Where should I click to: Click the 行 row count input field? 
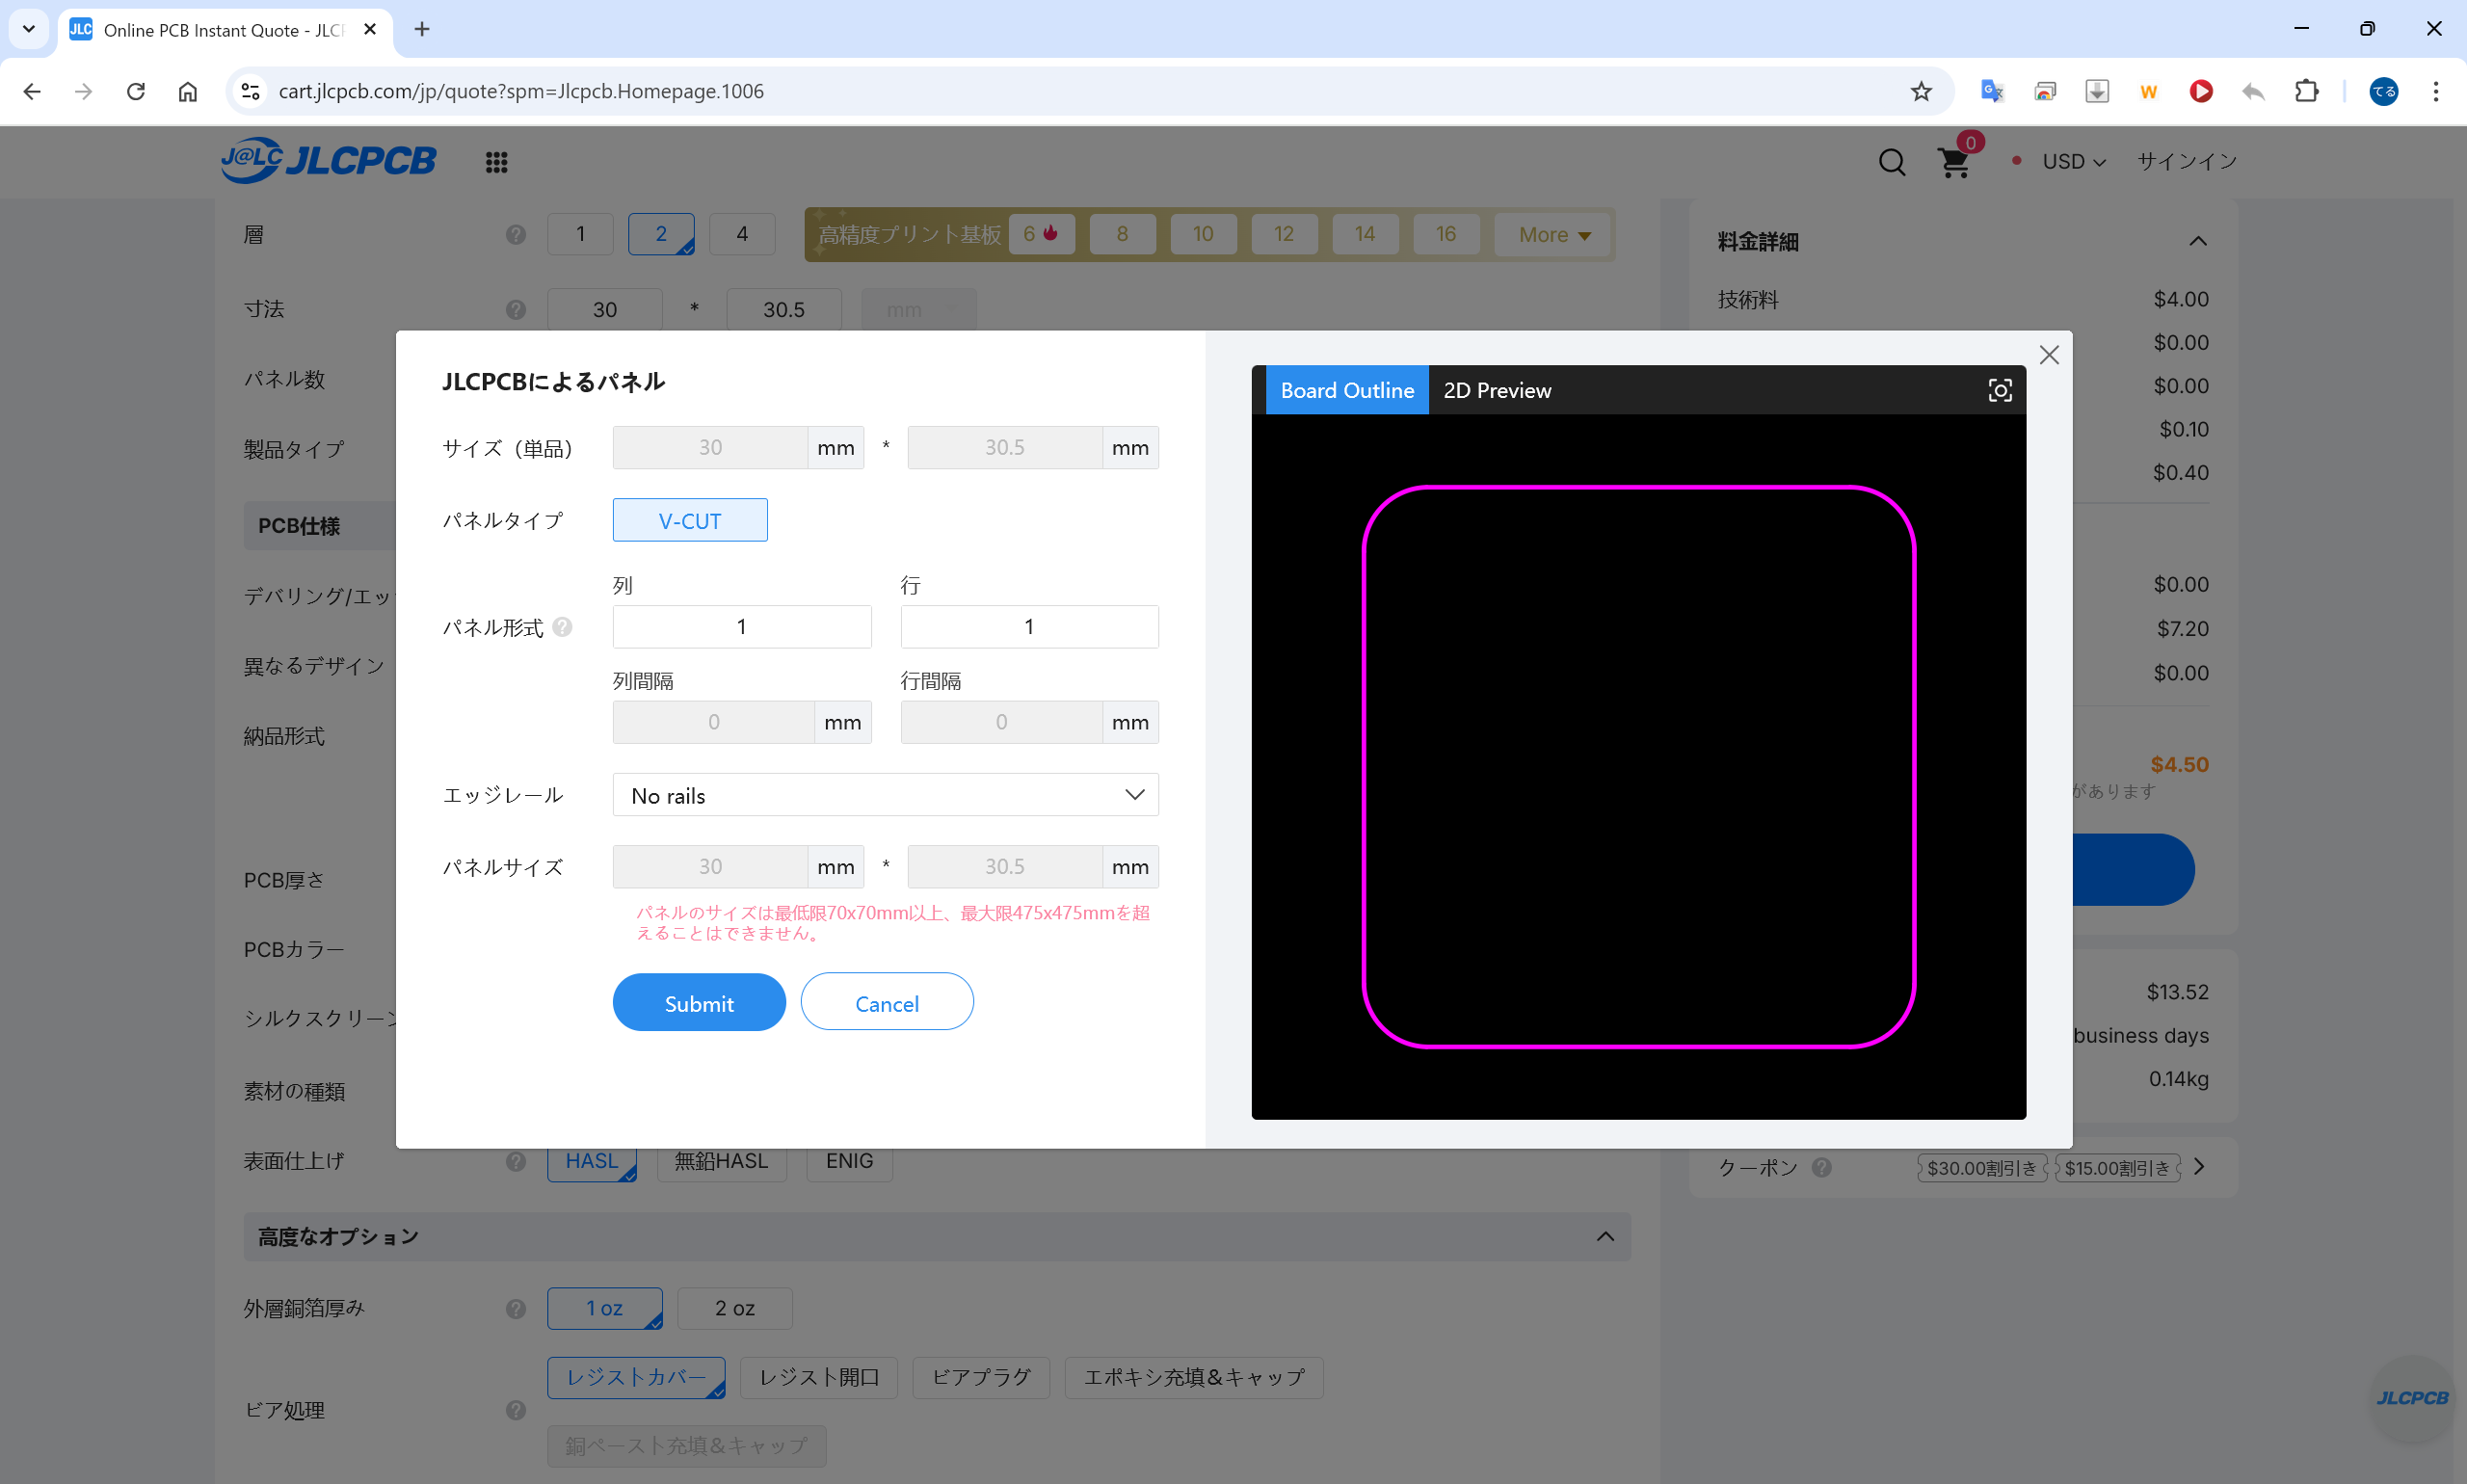(x=1028, y=626)
